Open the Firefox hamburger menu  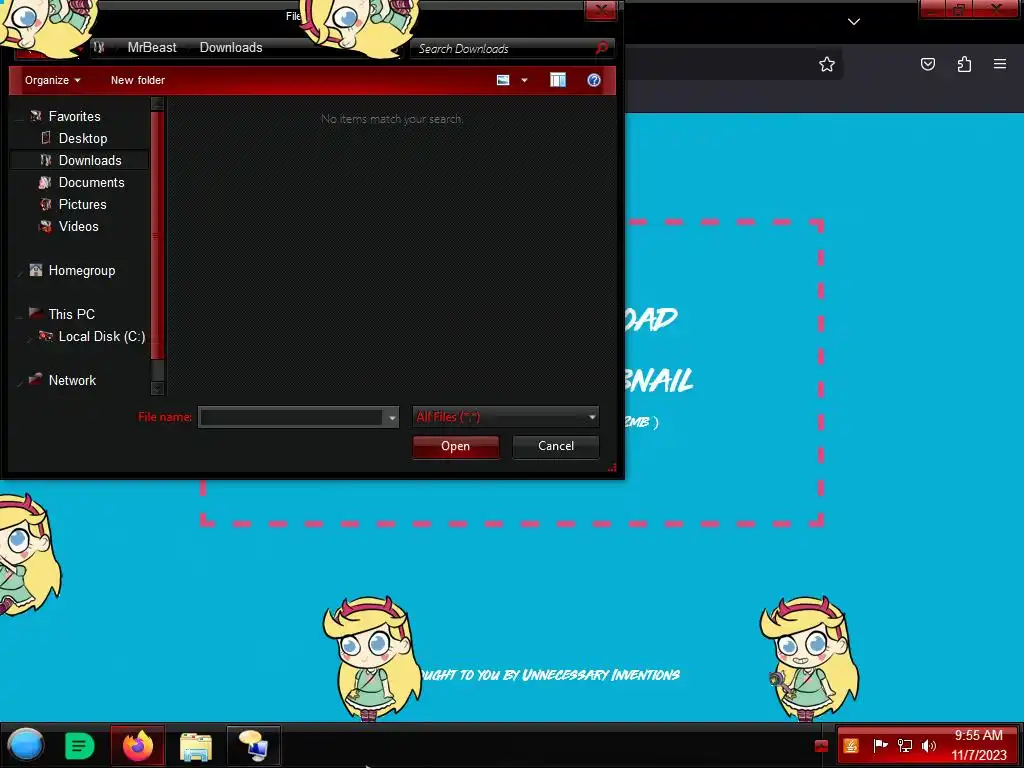1000,64
